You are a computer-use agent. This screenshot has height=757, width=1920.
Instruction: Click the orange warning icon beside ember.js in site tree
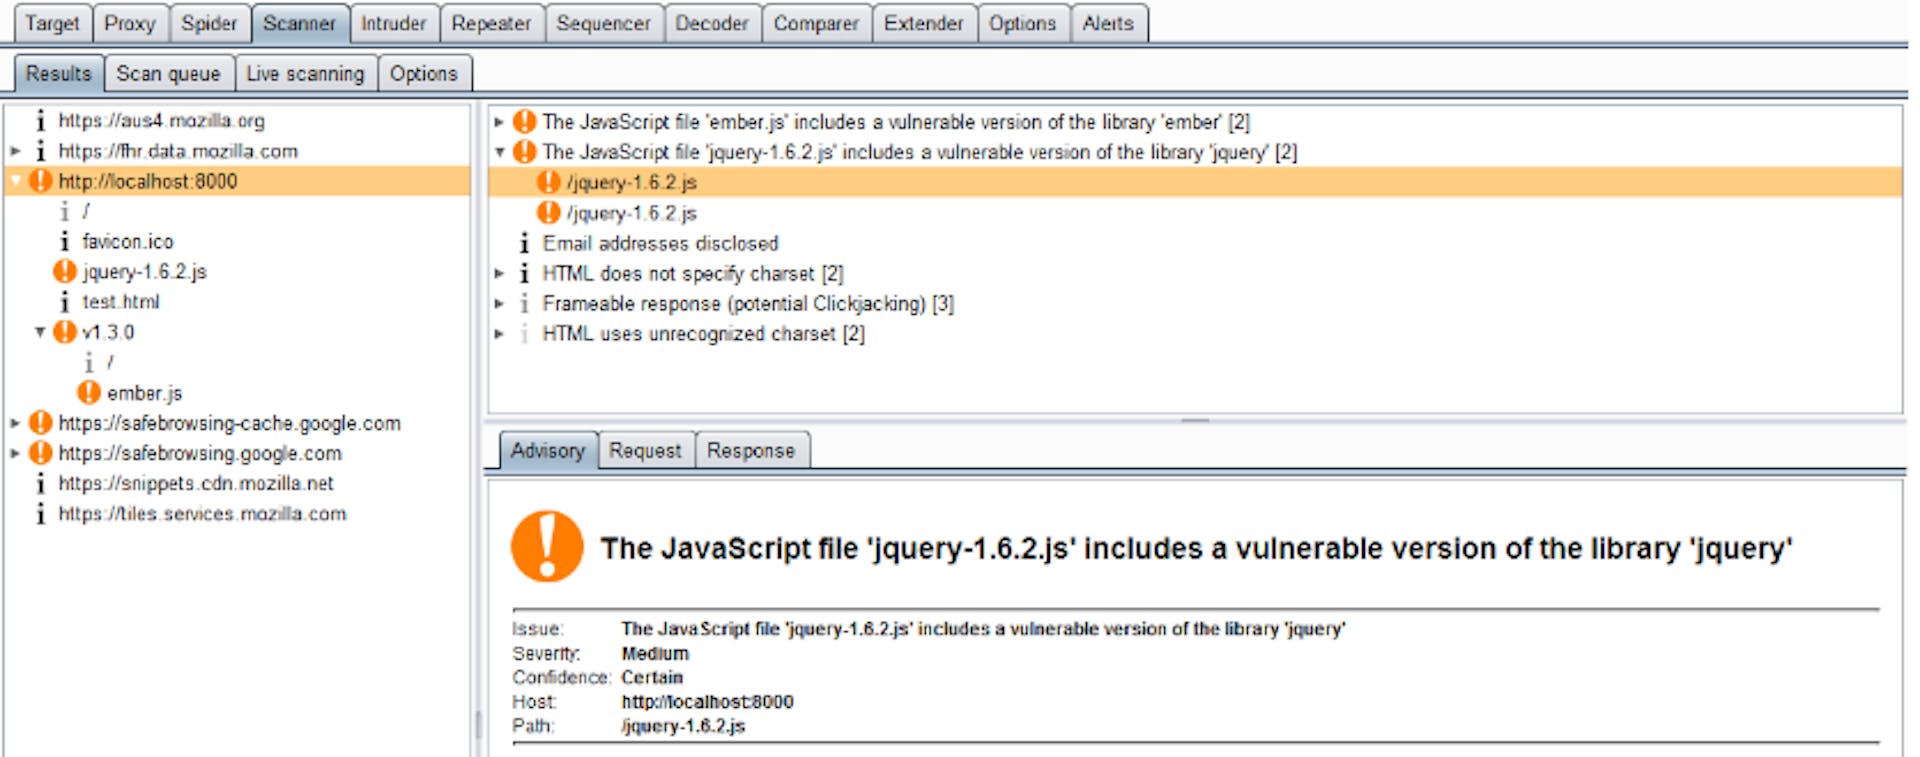[89, 393]
